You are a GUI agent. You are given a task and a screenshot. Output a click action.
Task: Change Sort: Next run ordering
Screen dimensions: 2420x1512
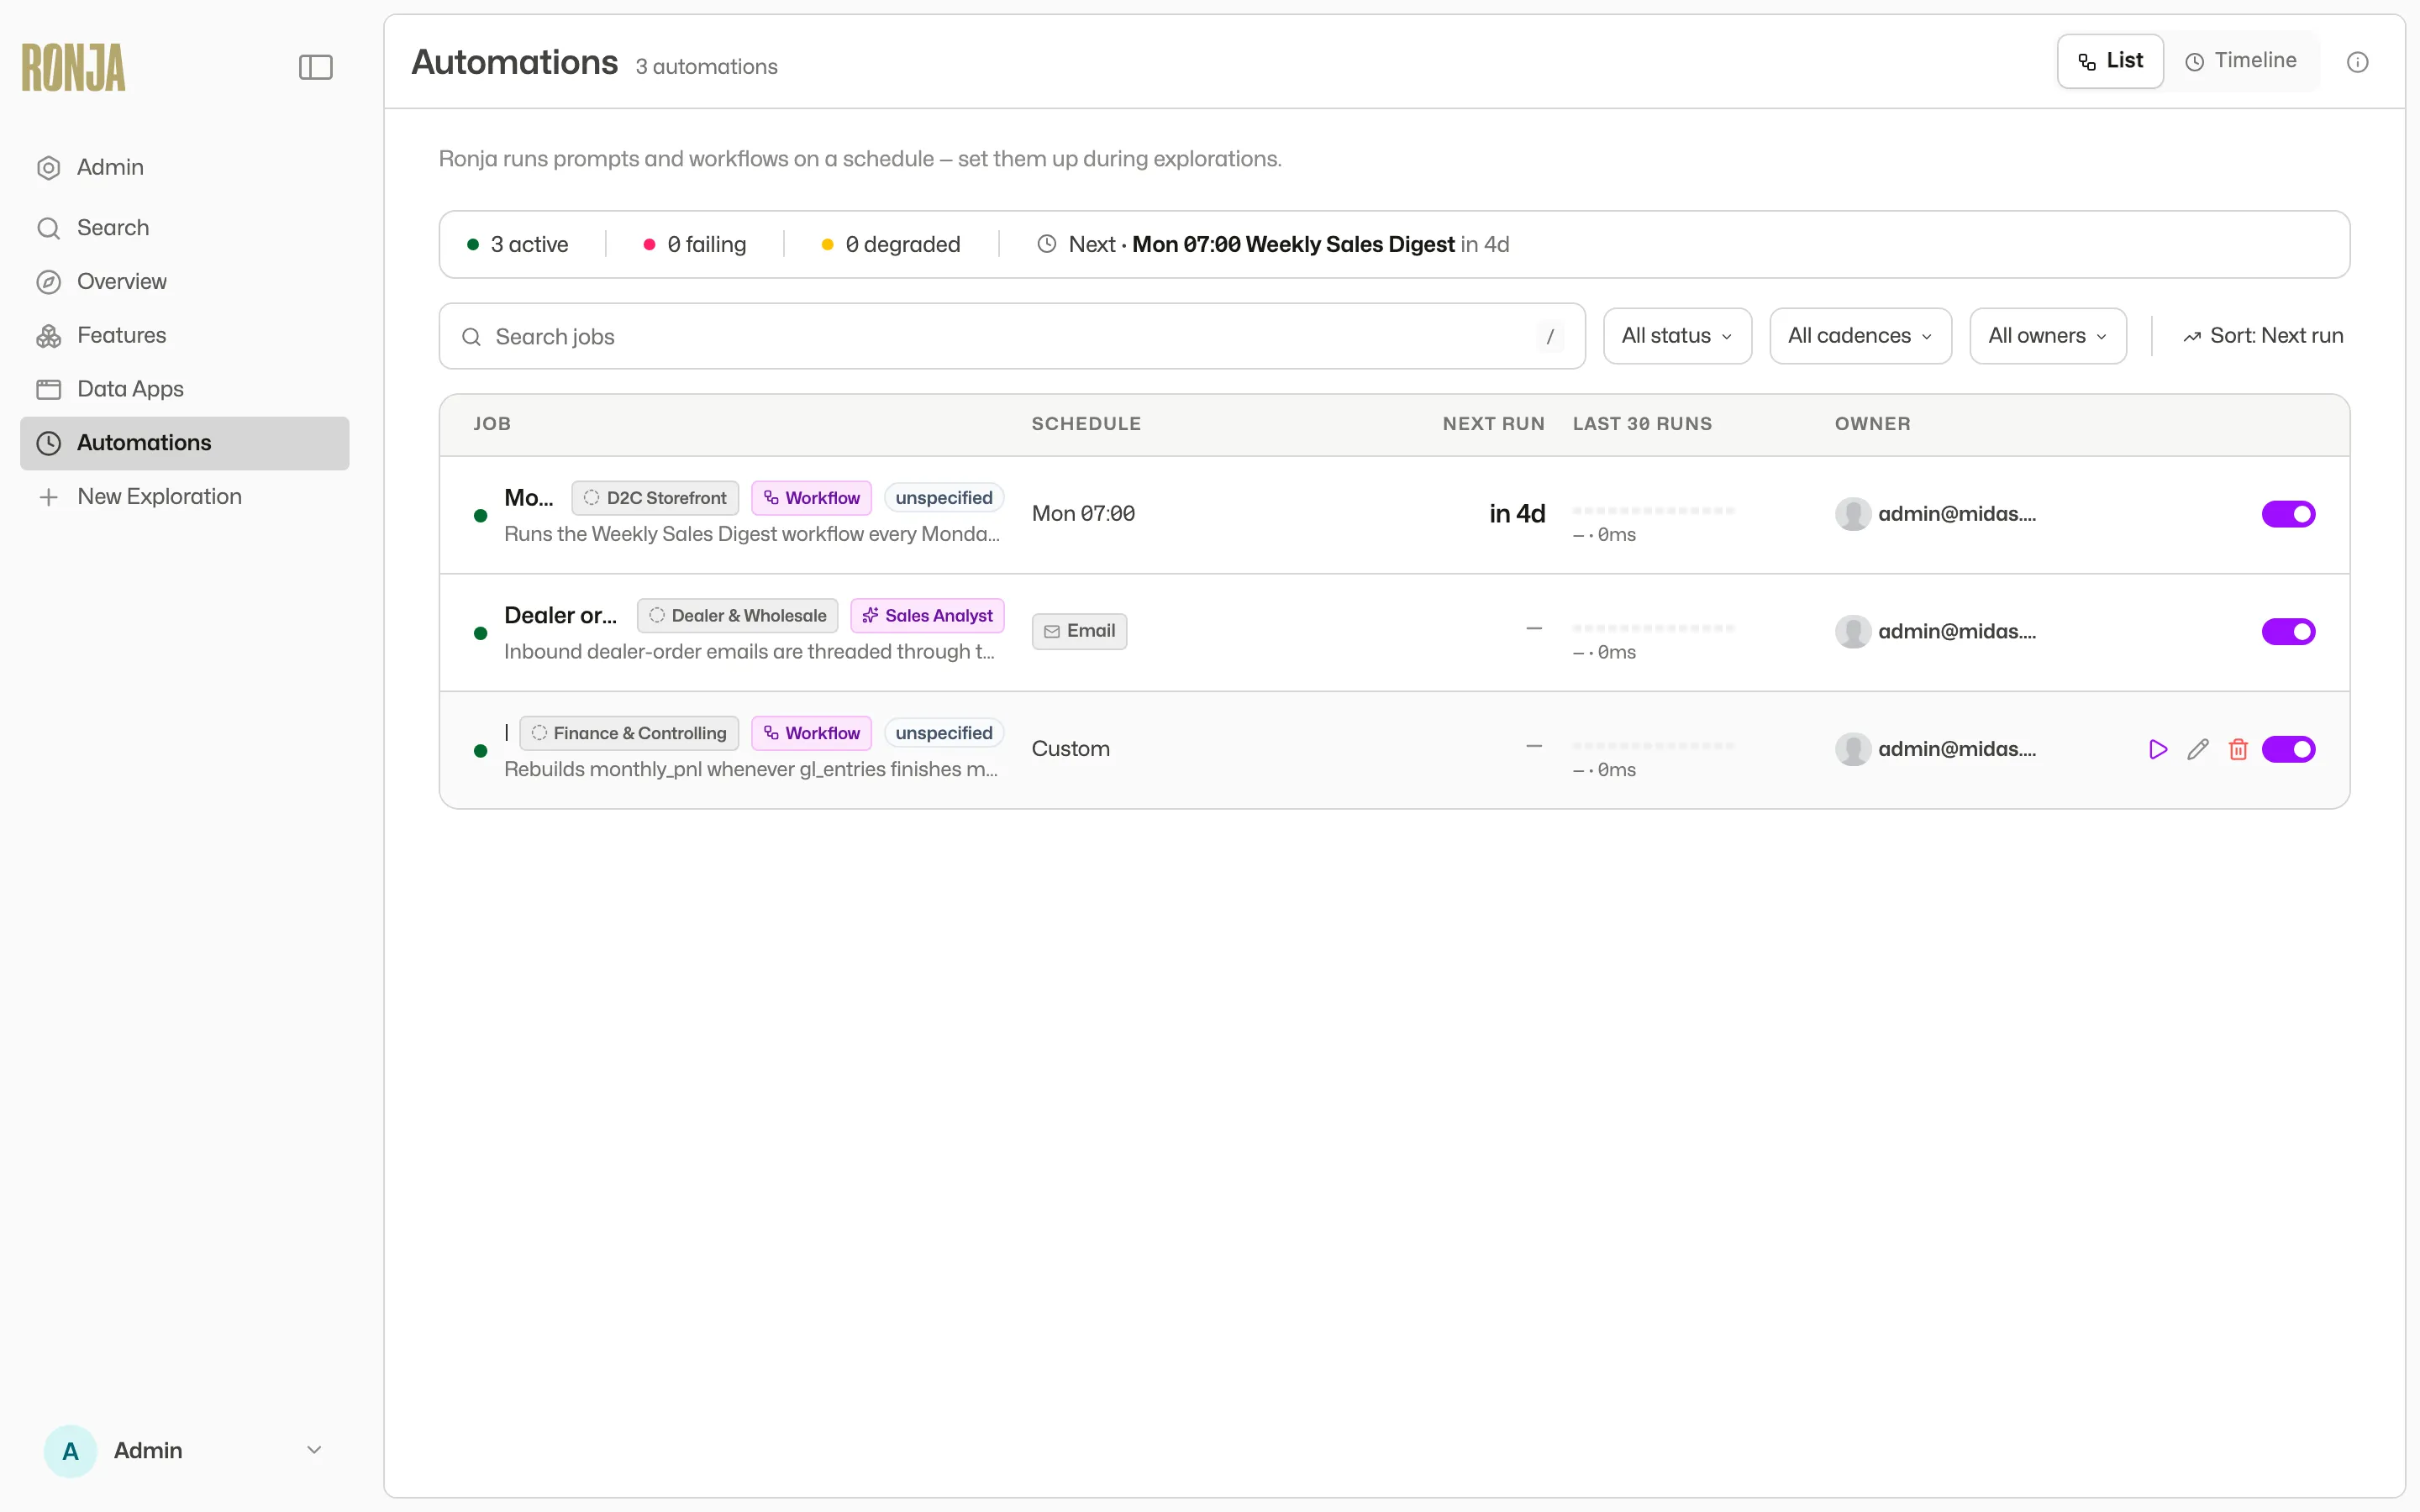pos(2262,336)
